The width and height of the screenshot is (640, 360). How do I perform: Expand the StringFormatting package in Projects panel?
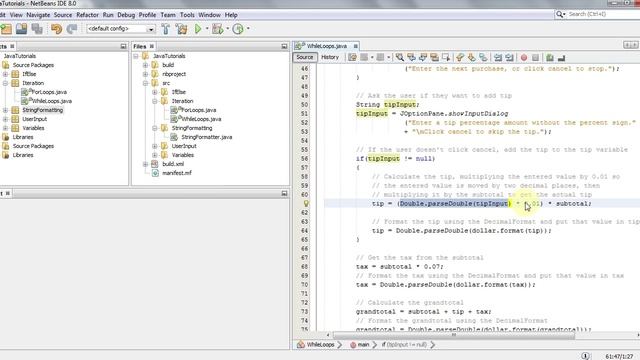[x=5, y=110]
